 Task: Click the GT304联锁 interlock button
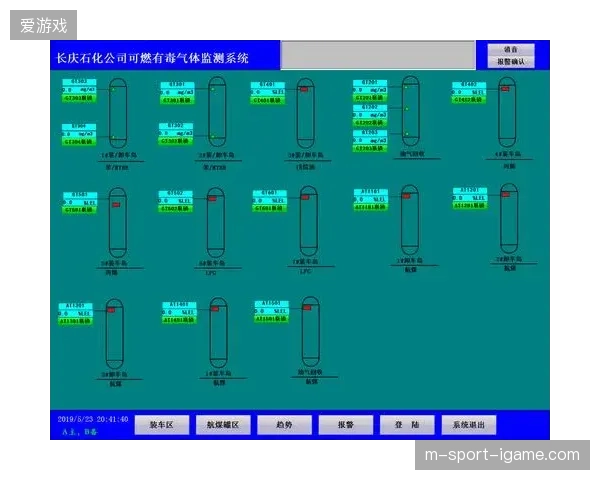(x=79, y=142)
